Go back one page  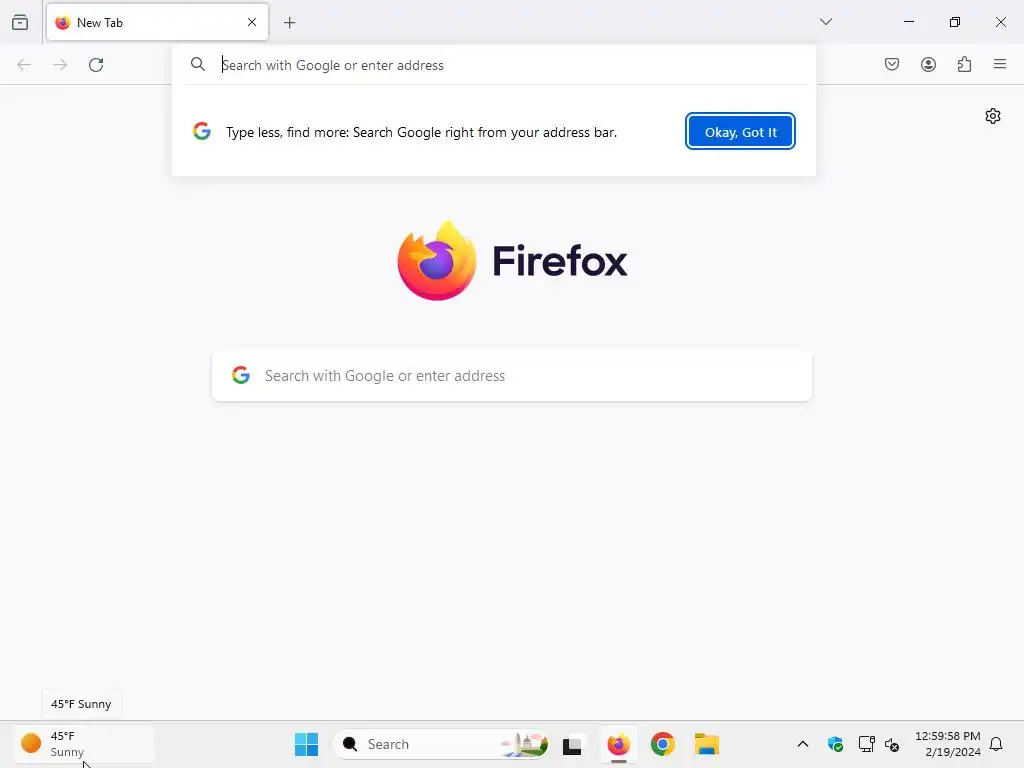click(x=24, y=65)
